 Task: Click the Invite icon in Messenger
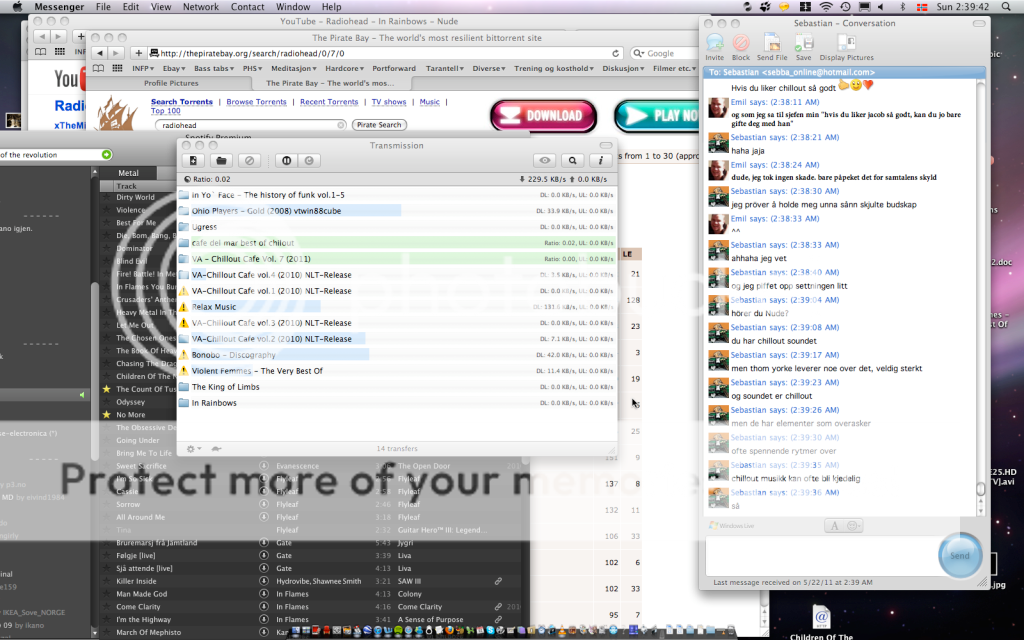715,44
